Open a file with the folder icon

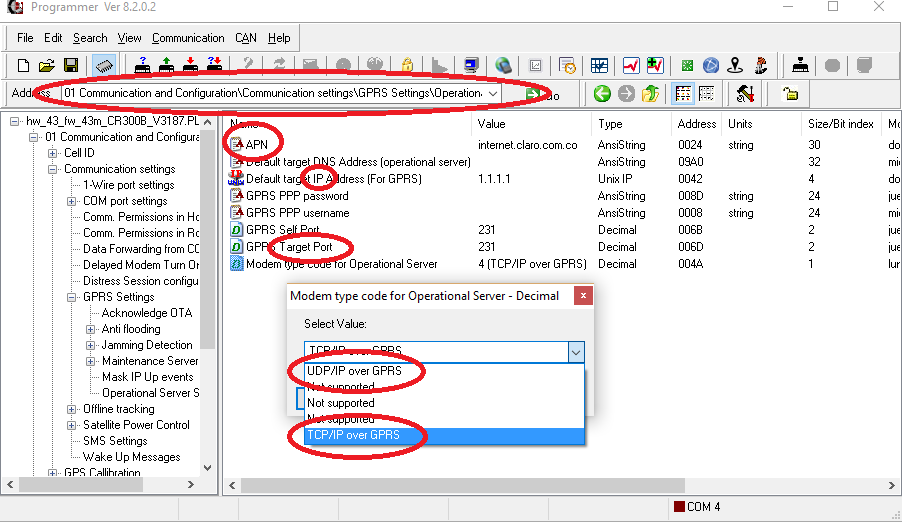47,65
